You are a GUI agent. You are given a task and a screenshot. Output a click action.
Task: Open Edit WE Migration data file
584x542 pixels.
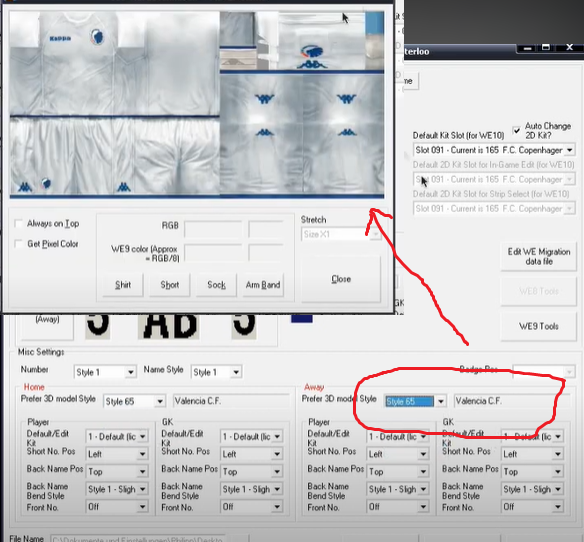coord(539,256)
